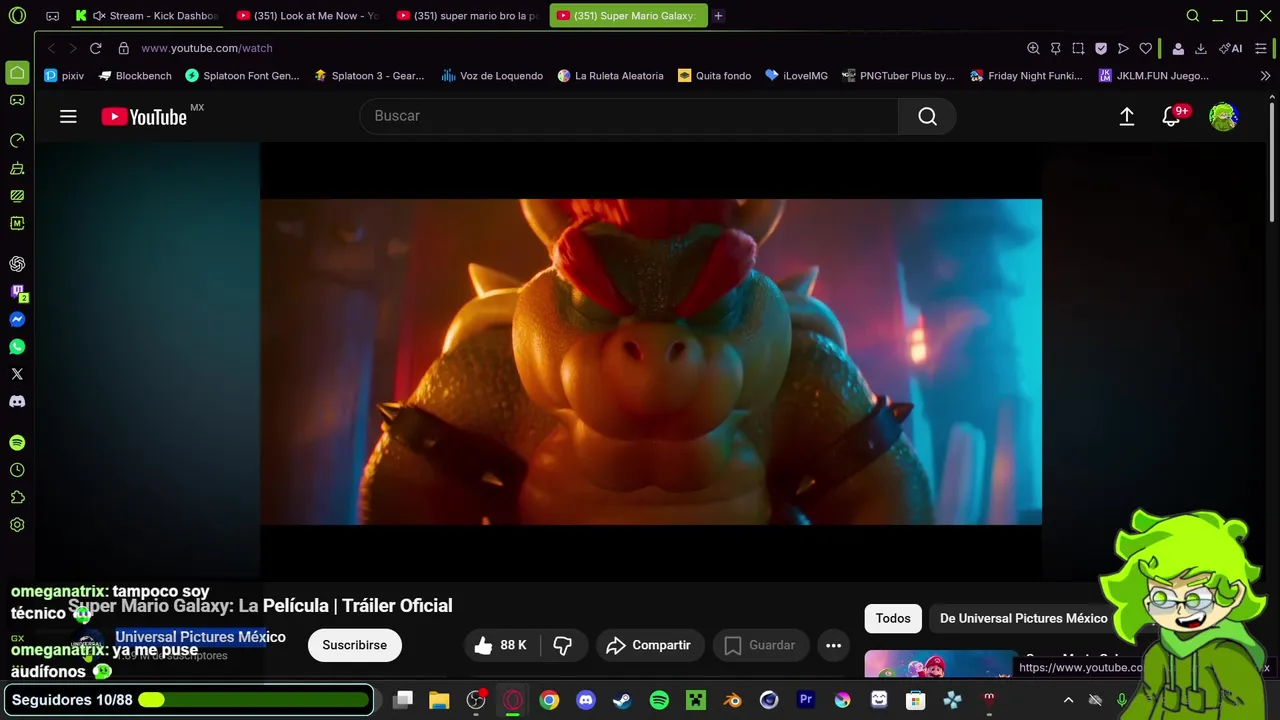Search tabs with the magnifier icon
This screenshot has width=1280, height=720.
pos(1192,16)
